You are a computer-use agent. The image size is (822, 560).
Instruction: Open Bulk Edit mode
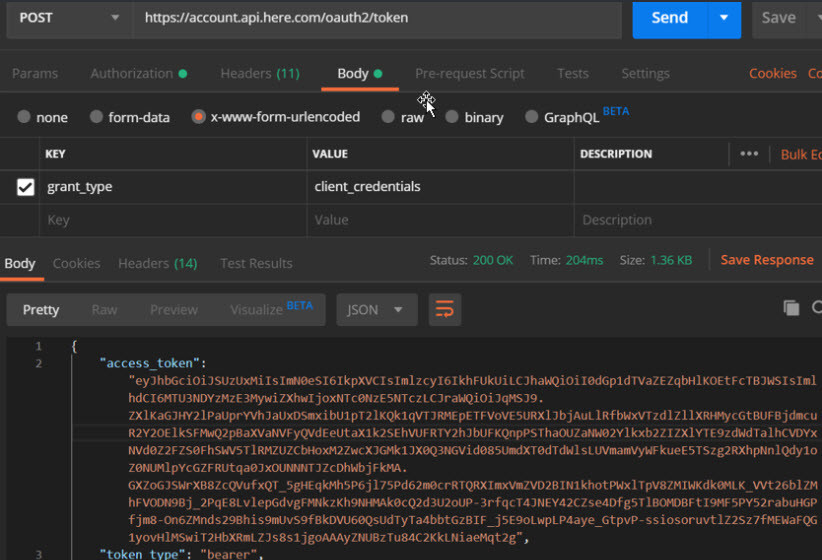(x=801, y=155)
